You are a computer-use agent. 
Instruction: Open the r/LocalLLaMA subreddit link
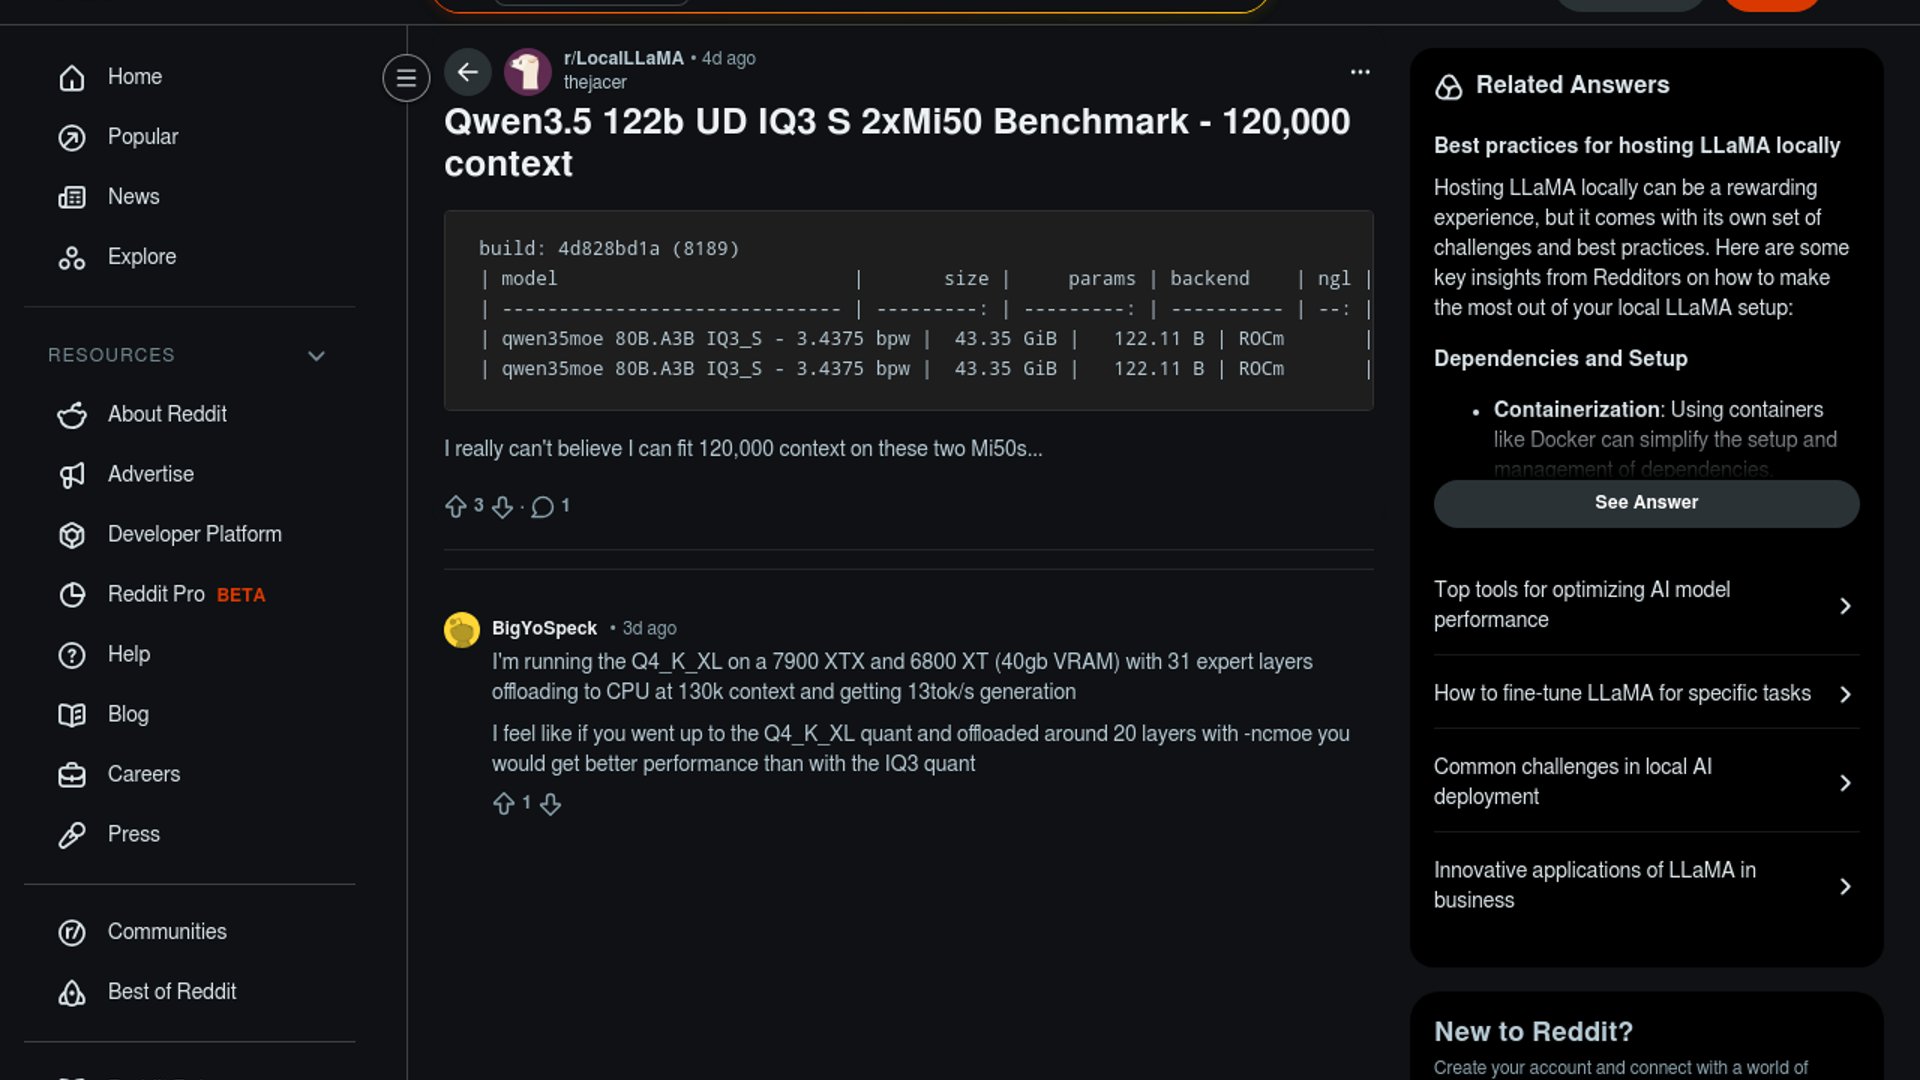623,58
